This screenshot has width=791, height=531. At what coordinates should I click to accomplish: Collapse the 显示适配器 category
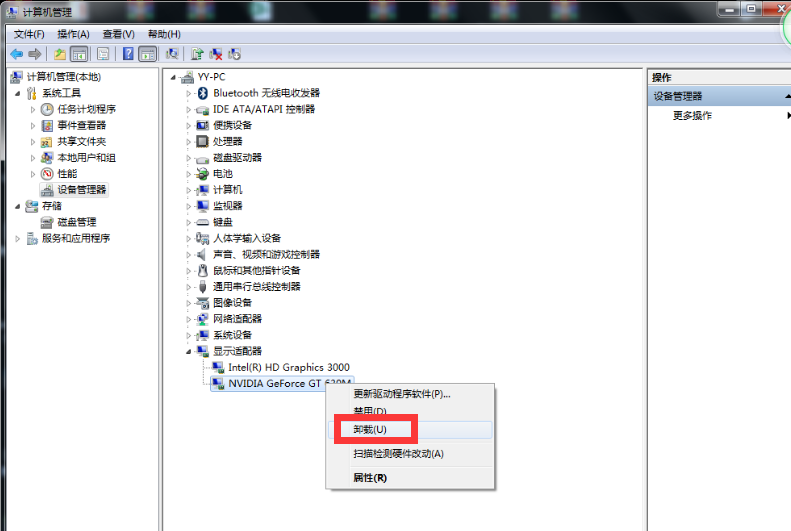coord(188,351)
